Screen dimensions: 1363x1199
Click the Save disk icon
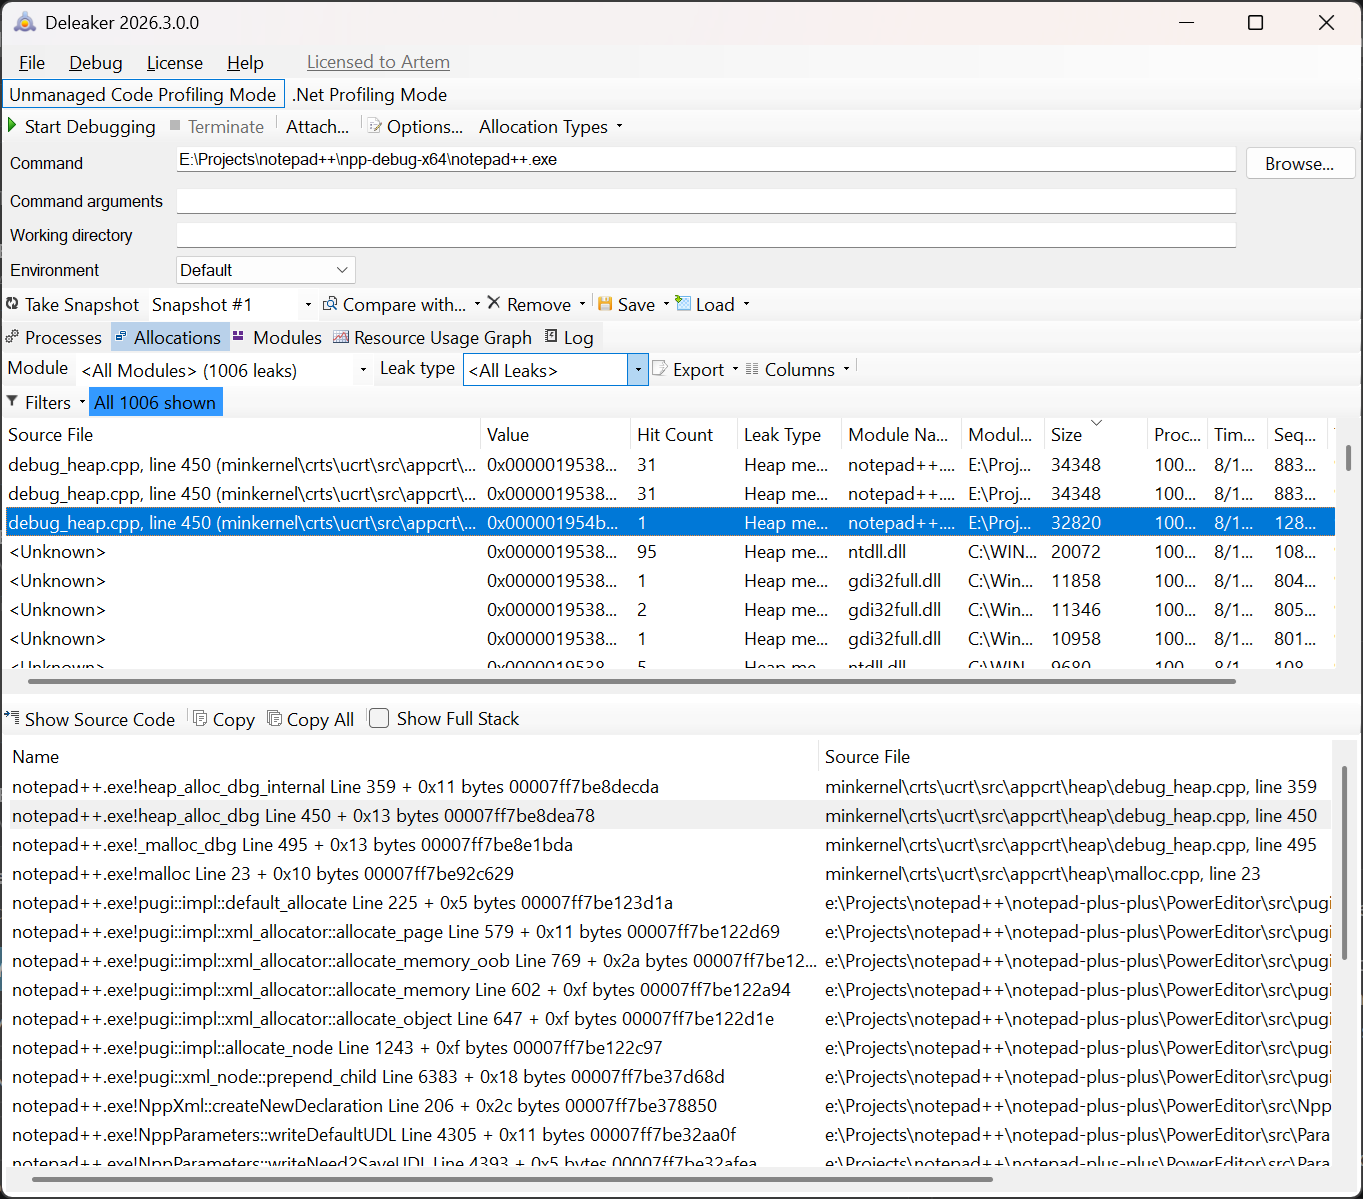(x=605, y=303)
